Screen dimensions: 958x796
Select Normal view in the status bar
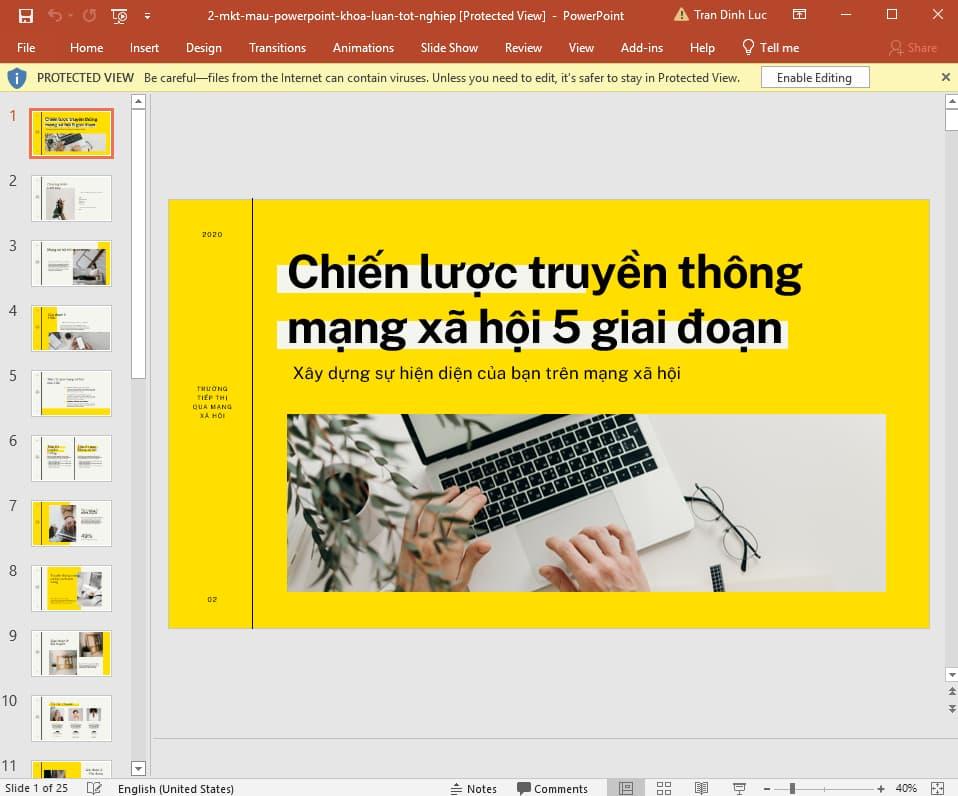pos(626,788)
